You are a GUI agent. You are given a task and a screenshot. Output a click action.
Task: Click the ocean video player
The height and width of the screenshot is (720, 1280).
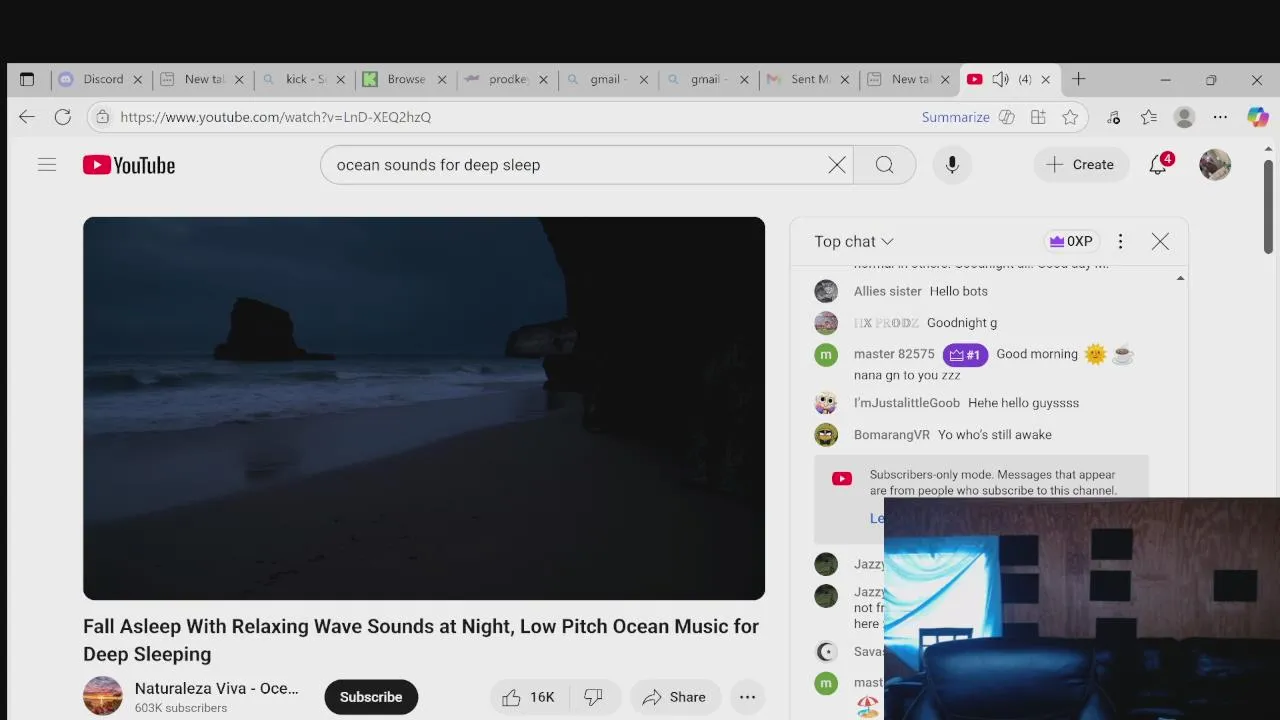coord(424,408)
